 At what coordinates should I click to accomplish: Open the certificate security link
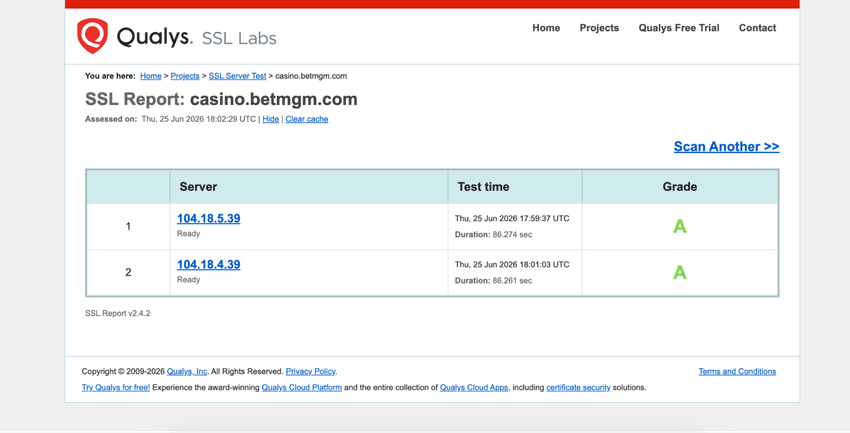[578, 387]
